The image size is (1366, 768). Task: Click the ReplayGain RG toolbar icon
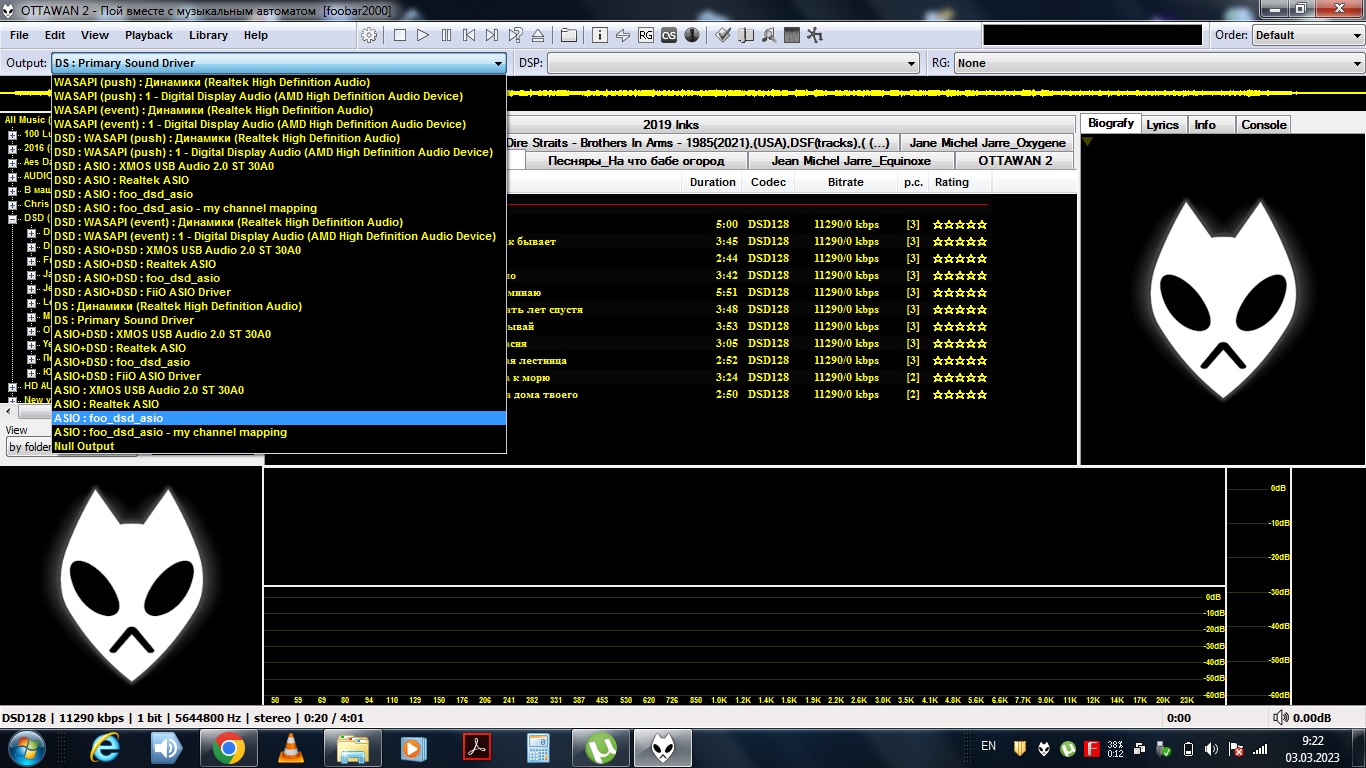[646, 35]
